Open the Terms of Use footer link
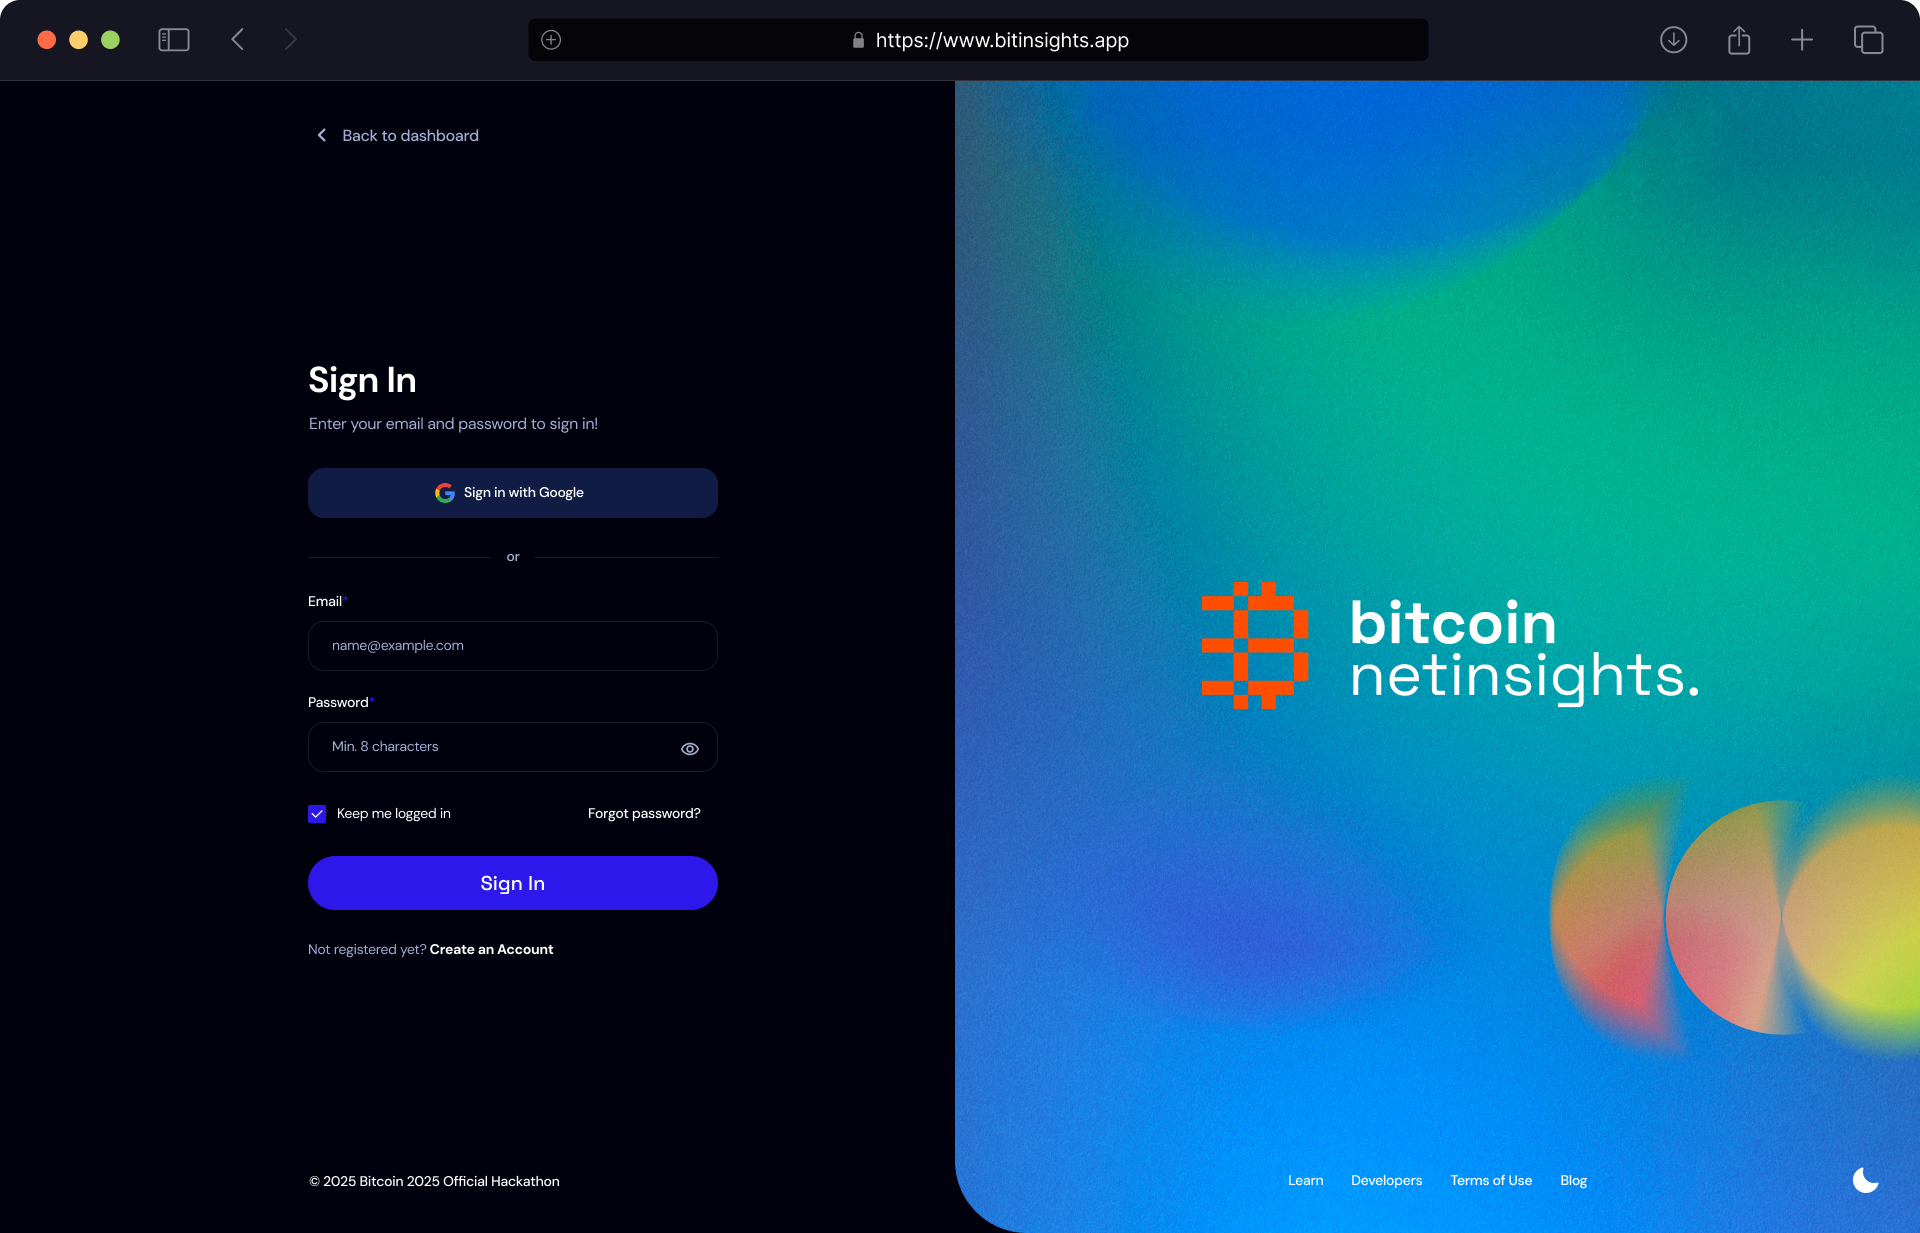The image size is (1920, 1233). [1491, 1180]
